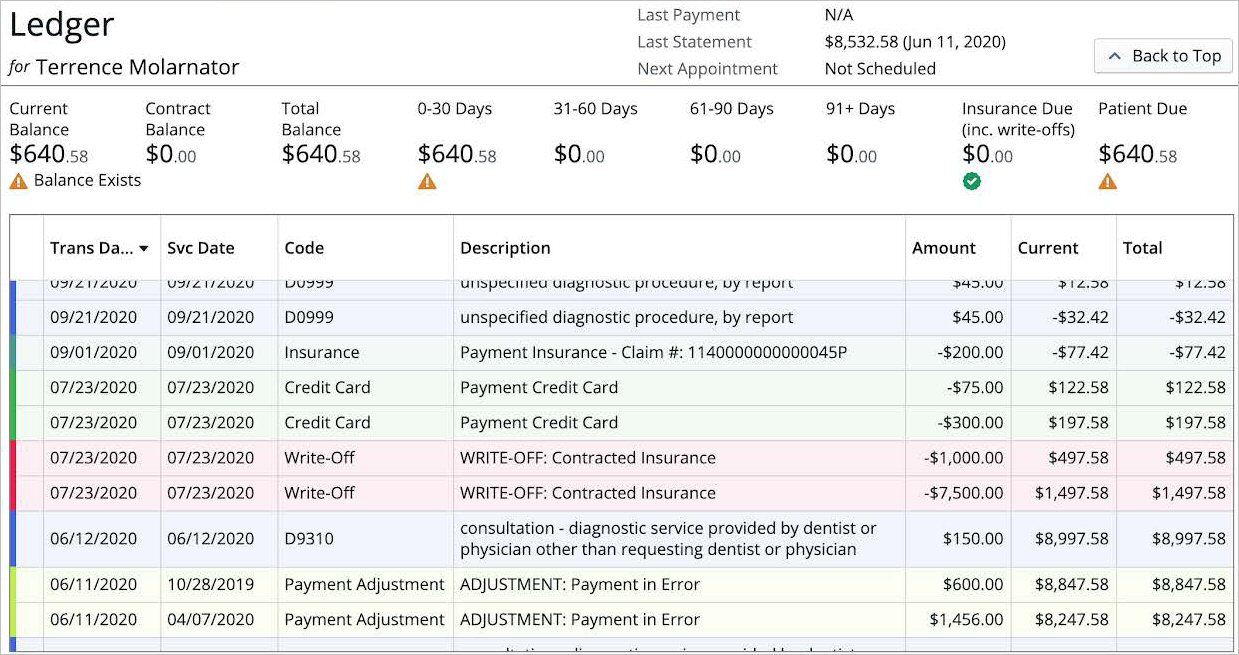
Task: Click the $7,500.00 Write-Off row
Action: coord(600,493)
